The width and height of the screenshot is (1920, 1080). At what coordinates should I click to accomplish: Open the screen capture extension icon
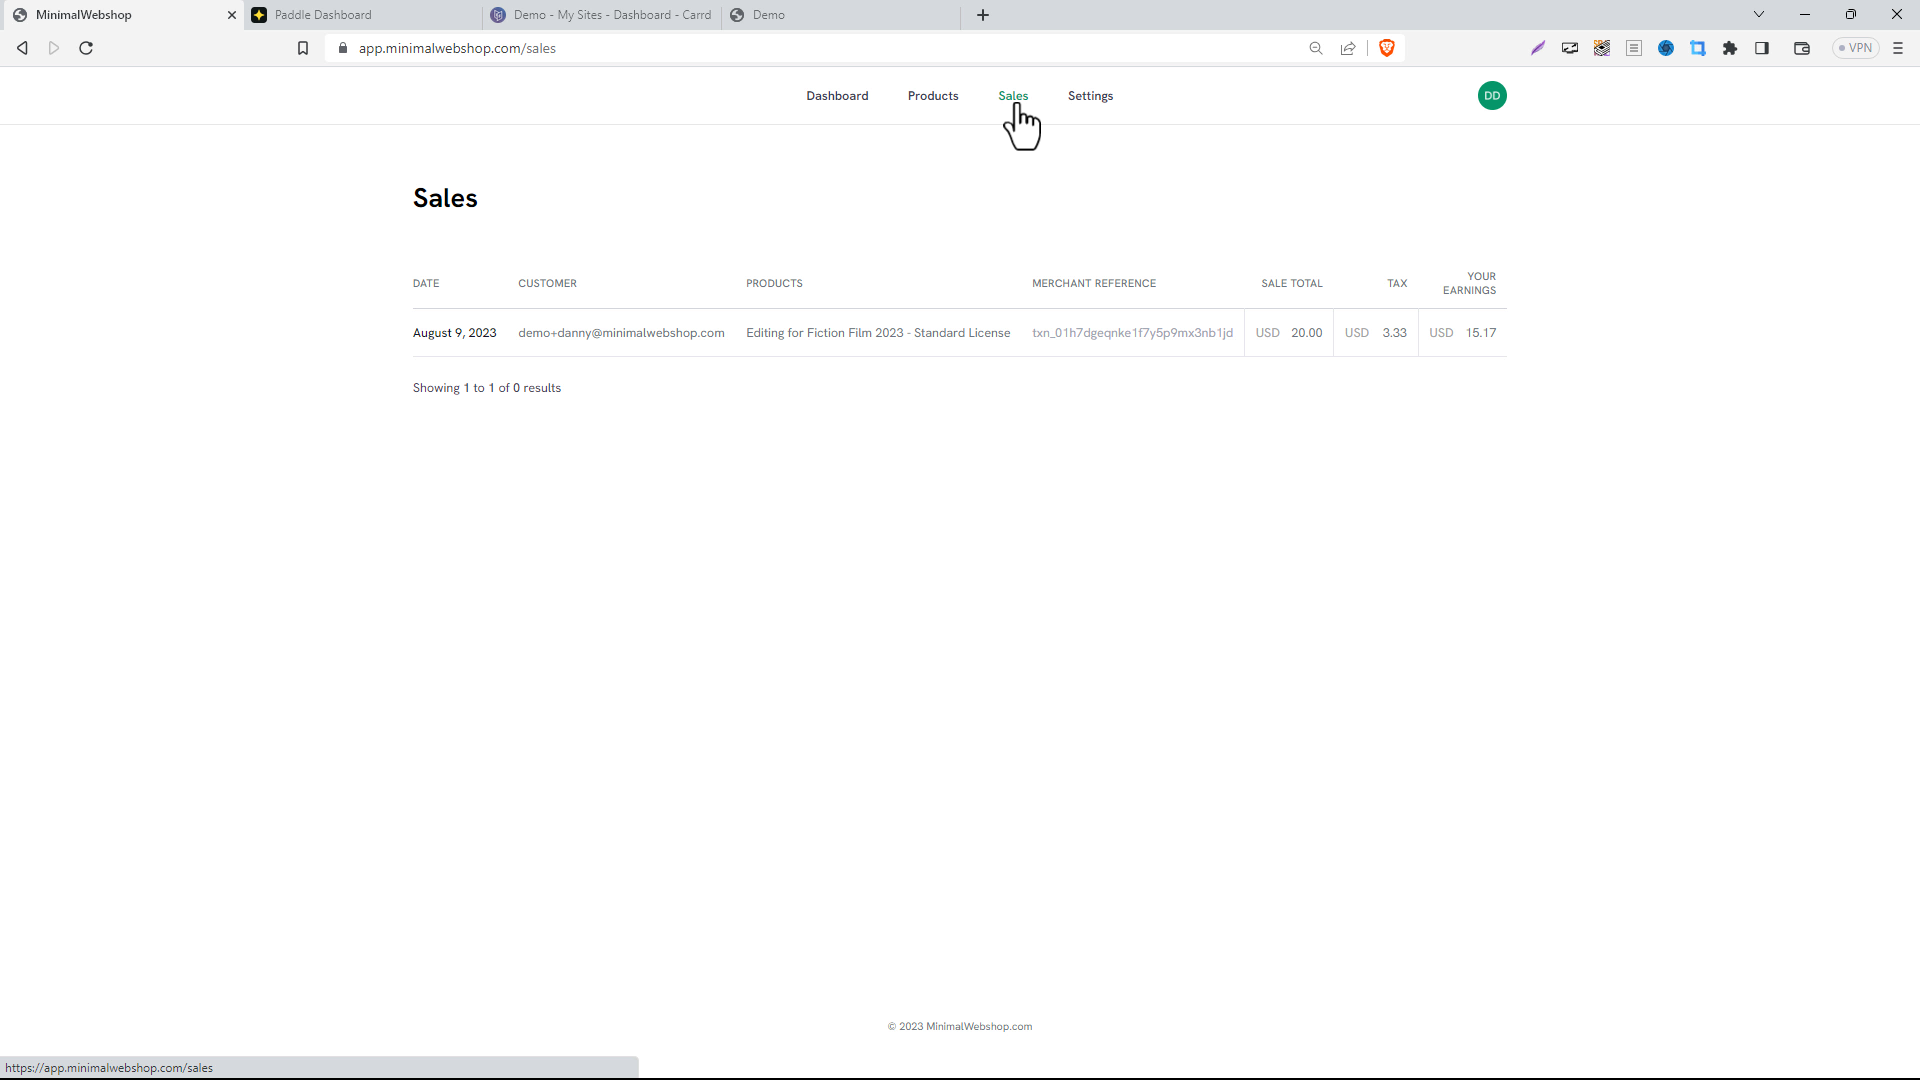point(1570,48)
